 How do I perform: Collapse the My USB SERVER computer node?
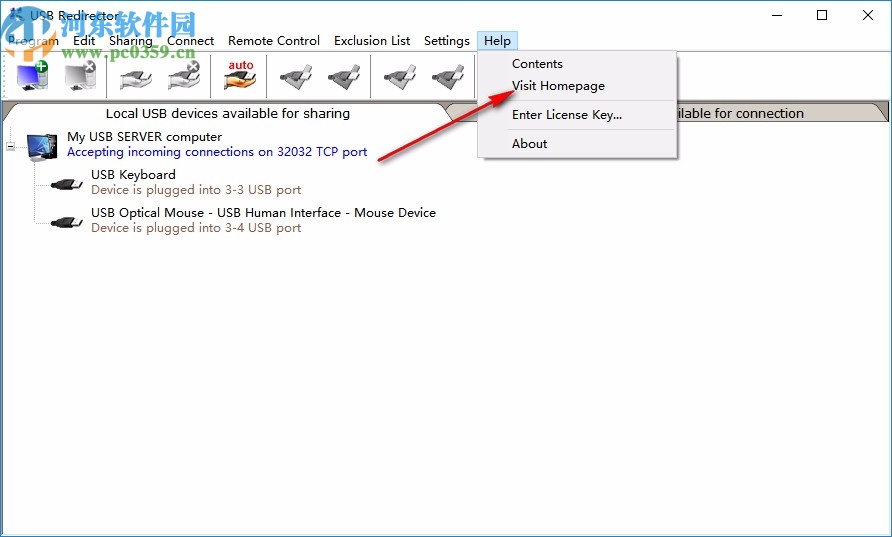10,146
